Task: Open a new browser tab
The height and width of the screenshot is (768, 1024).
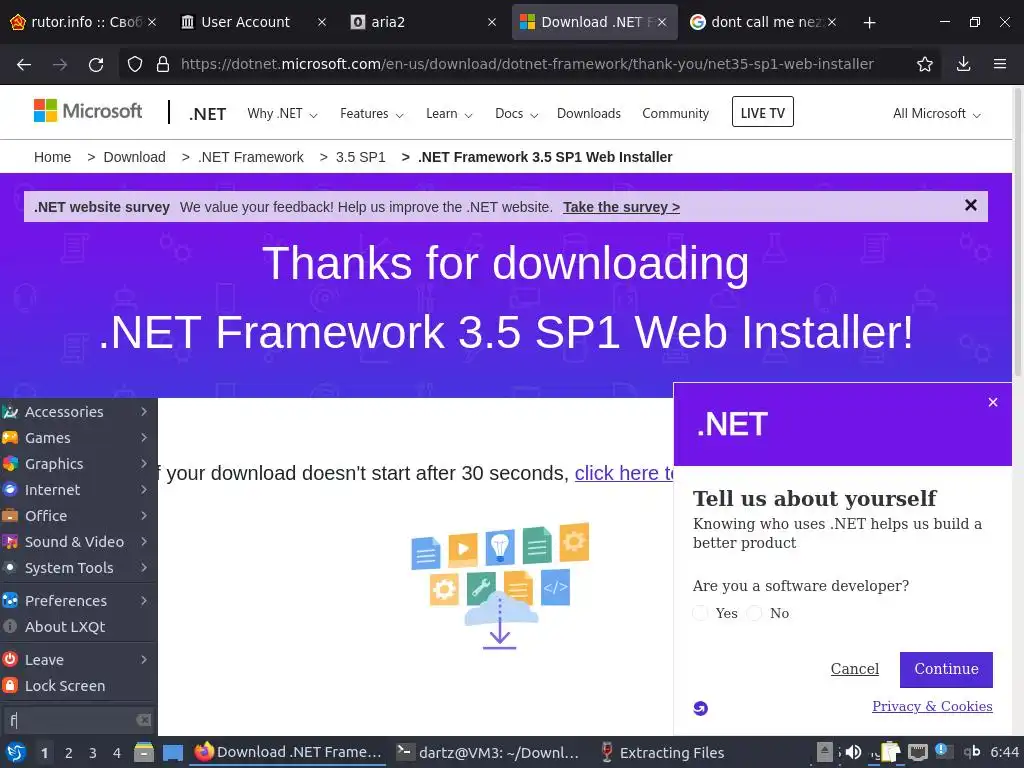Action: click(x=869, y=23)
